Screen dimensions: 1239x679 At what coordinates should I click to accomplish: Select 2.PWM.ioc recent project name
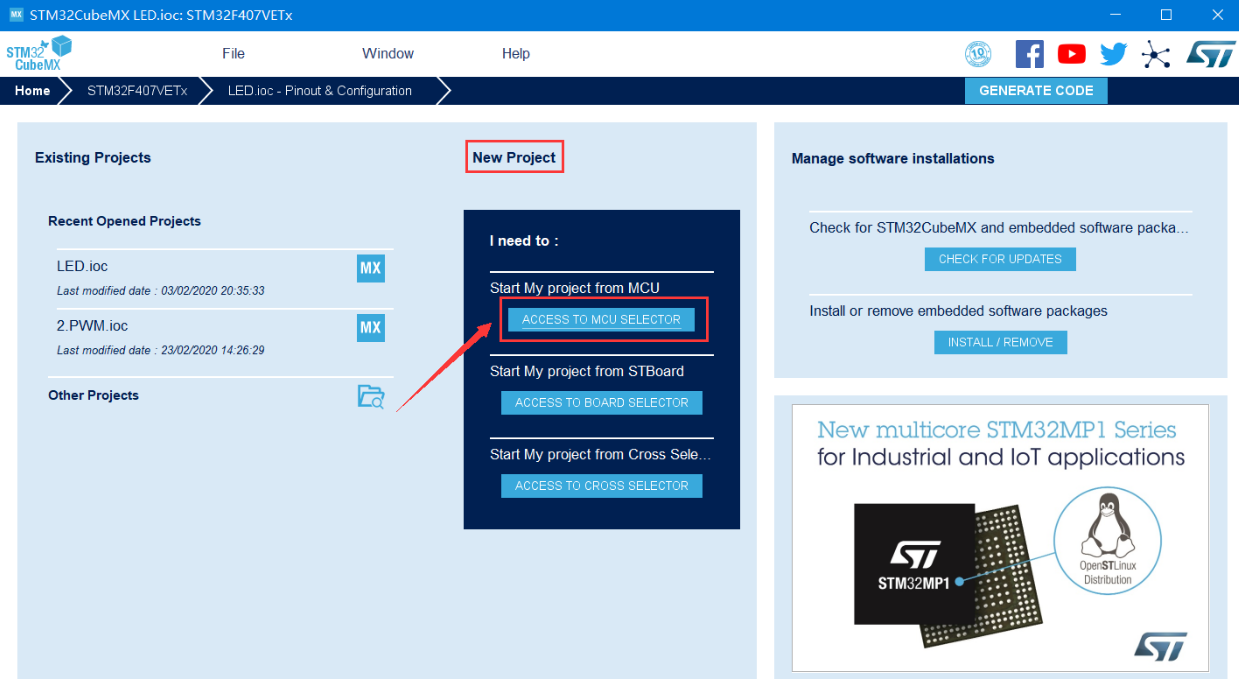click(92, 326)
